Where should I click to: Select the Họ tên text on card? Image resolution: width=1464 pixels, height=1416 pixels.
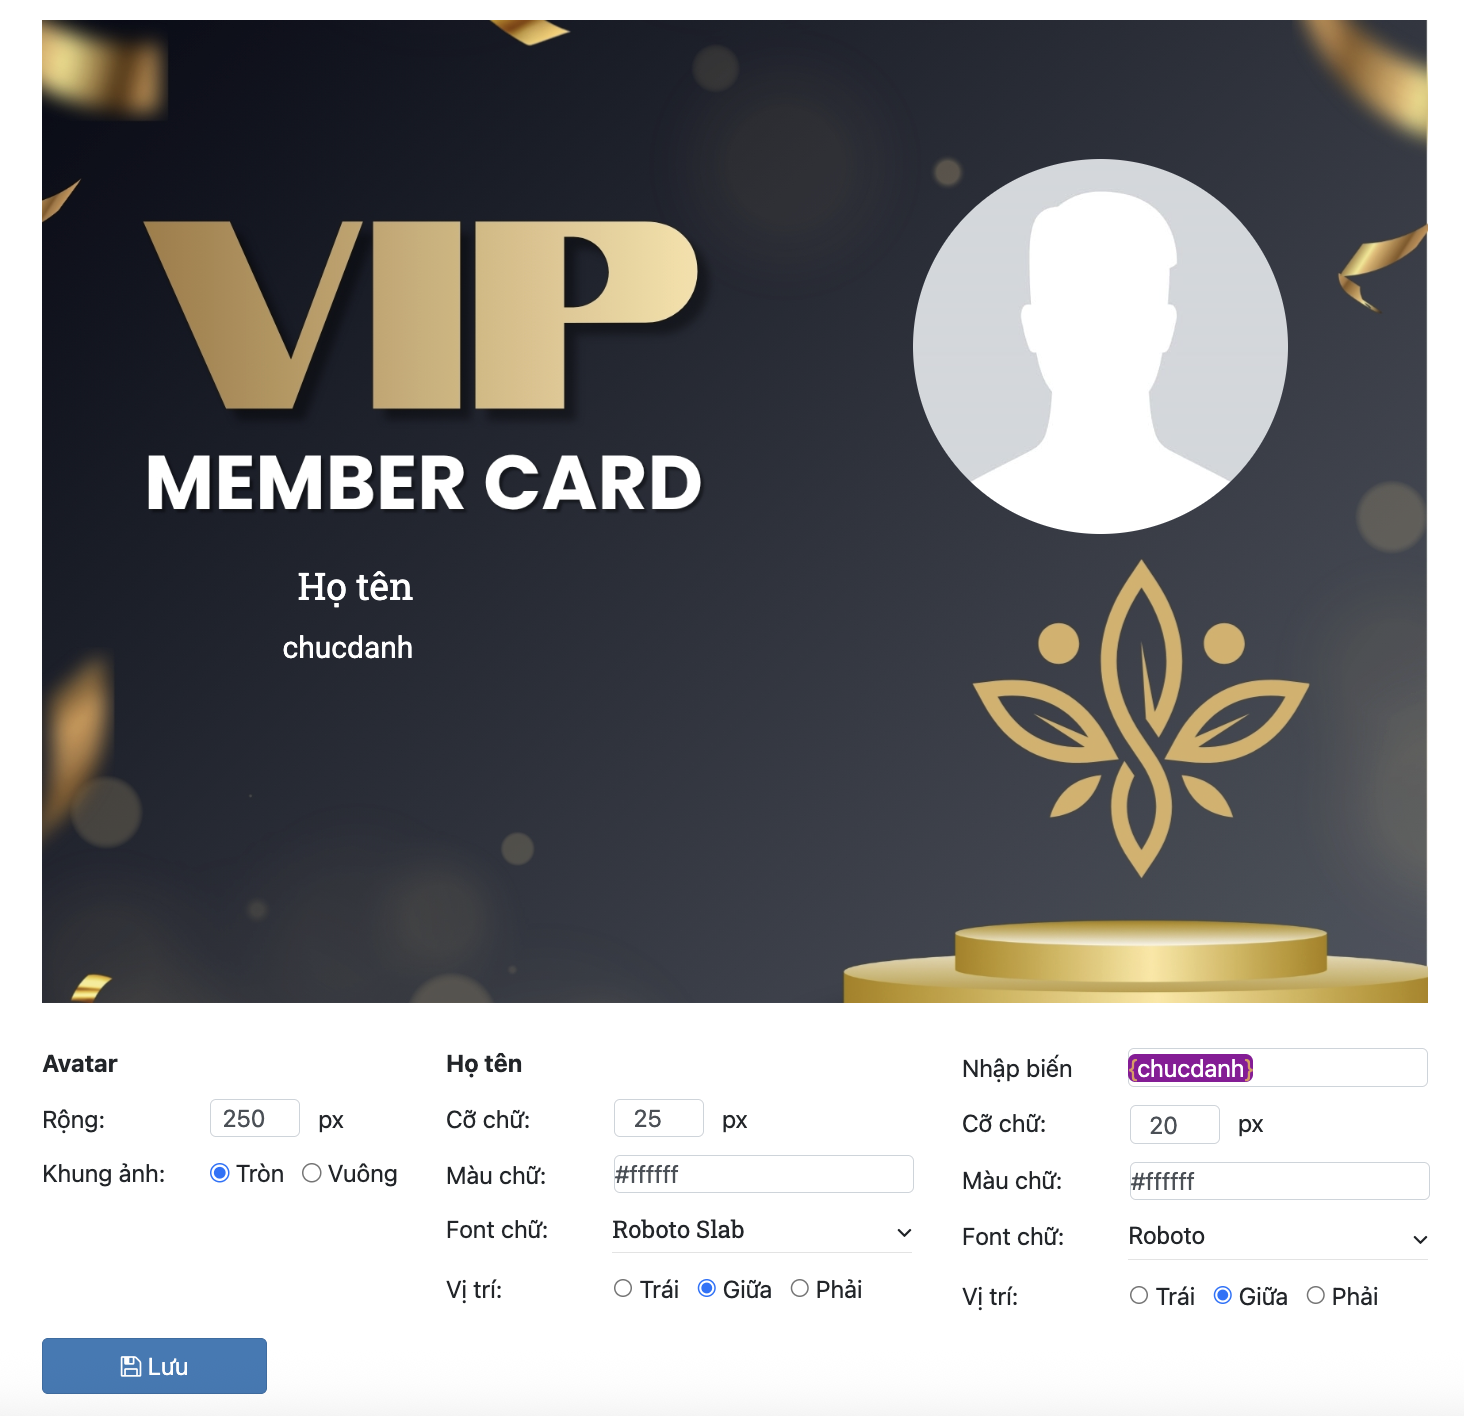(x=355, y=587)
